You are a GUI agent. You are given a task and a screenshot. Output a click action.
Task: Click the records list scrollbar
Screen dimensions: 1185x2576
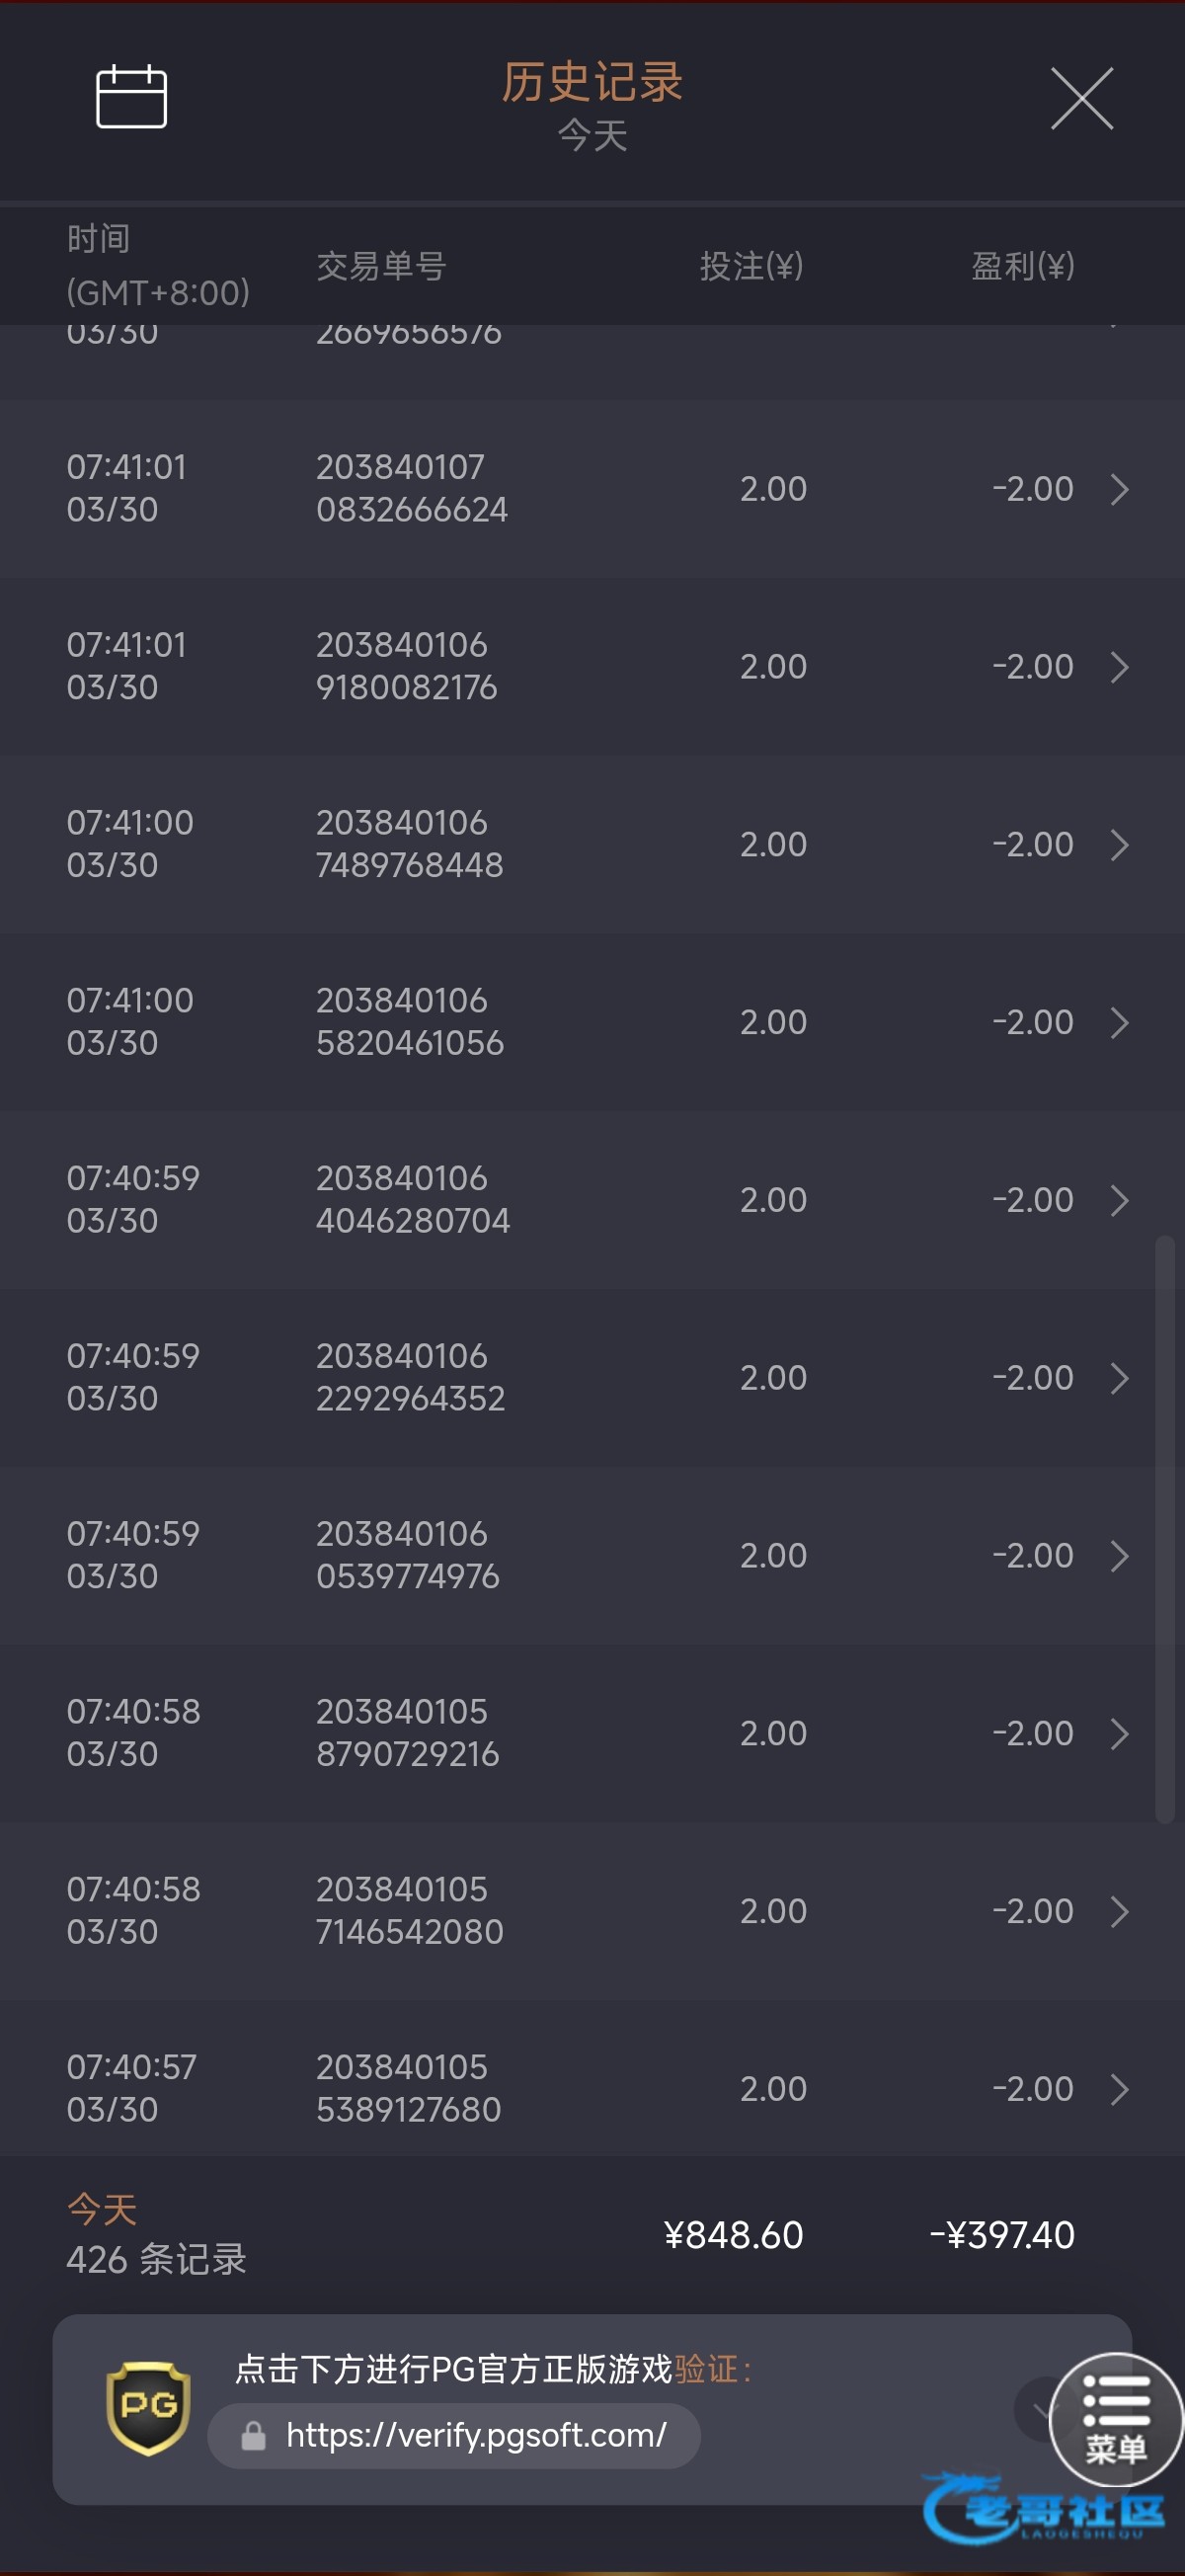(x=1164, y=1529)
